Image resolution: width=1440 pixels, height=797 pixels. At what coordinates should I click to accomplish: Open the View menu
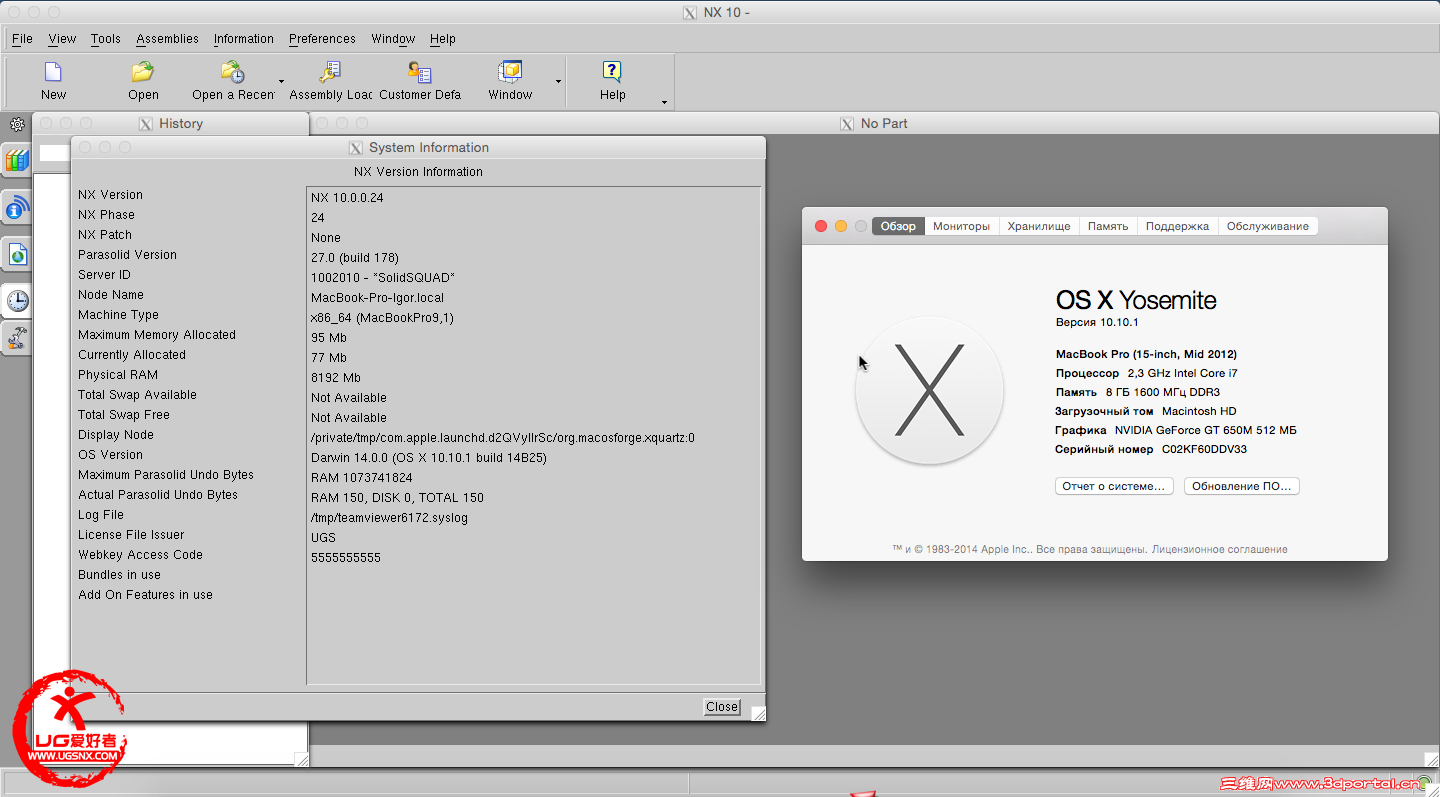point(62,39)
